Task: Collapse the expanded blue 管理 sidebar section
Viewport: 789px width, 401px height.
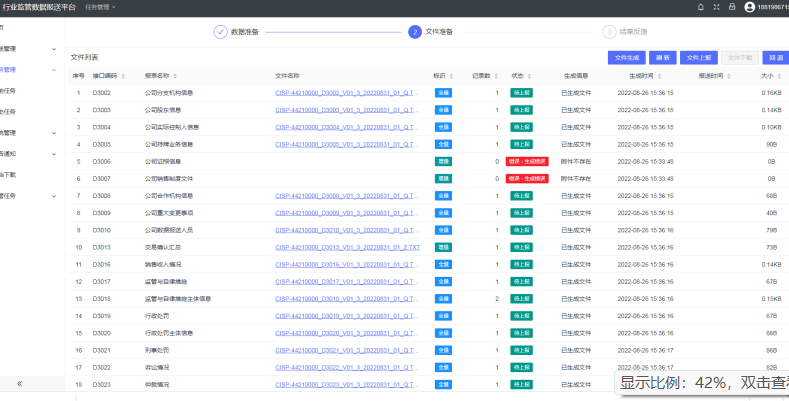Action: (x=54, y=70)
